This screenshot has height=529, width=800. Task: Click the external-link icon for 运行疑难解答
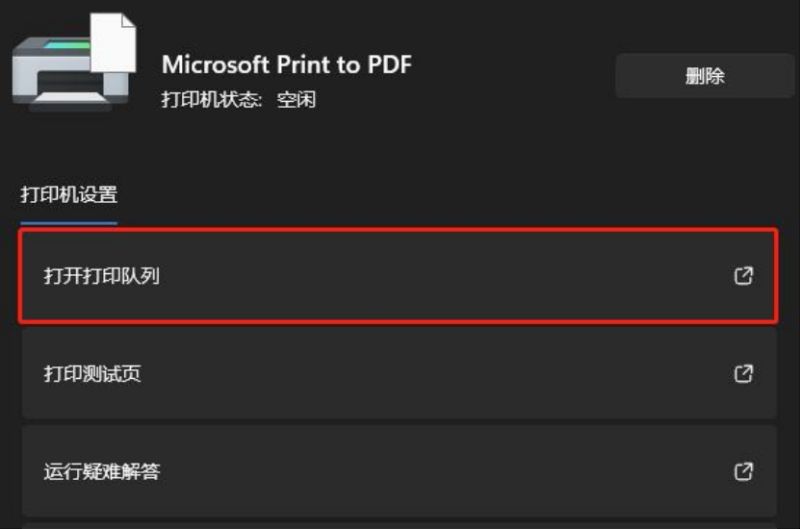pyautogui.click(x=743, y=471)
